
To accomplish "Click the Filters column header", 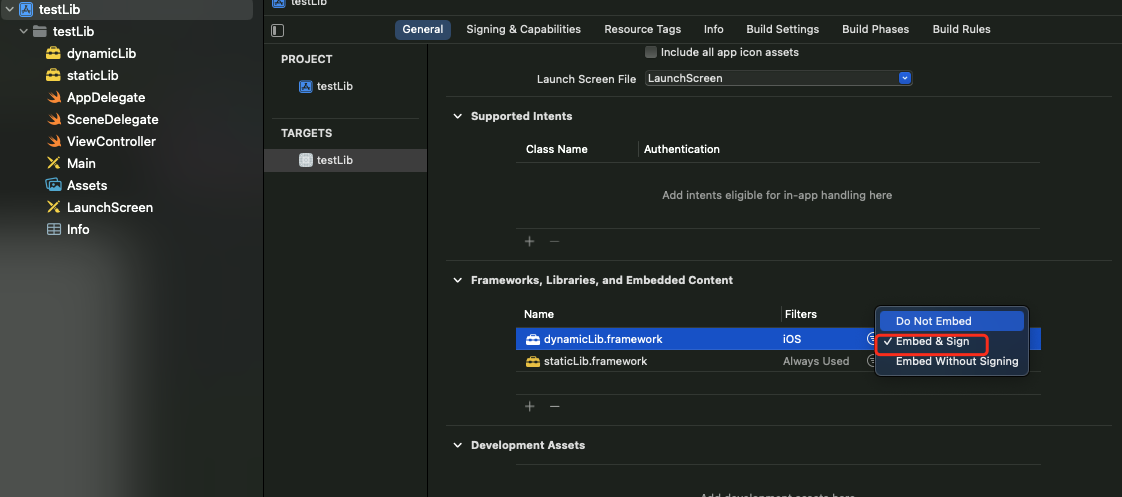I will (x=801, y=314).
